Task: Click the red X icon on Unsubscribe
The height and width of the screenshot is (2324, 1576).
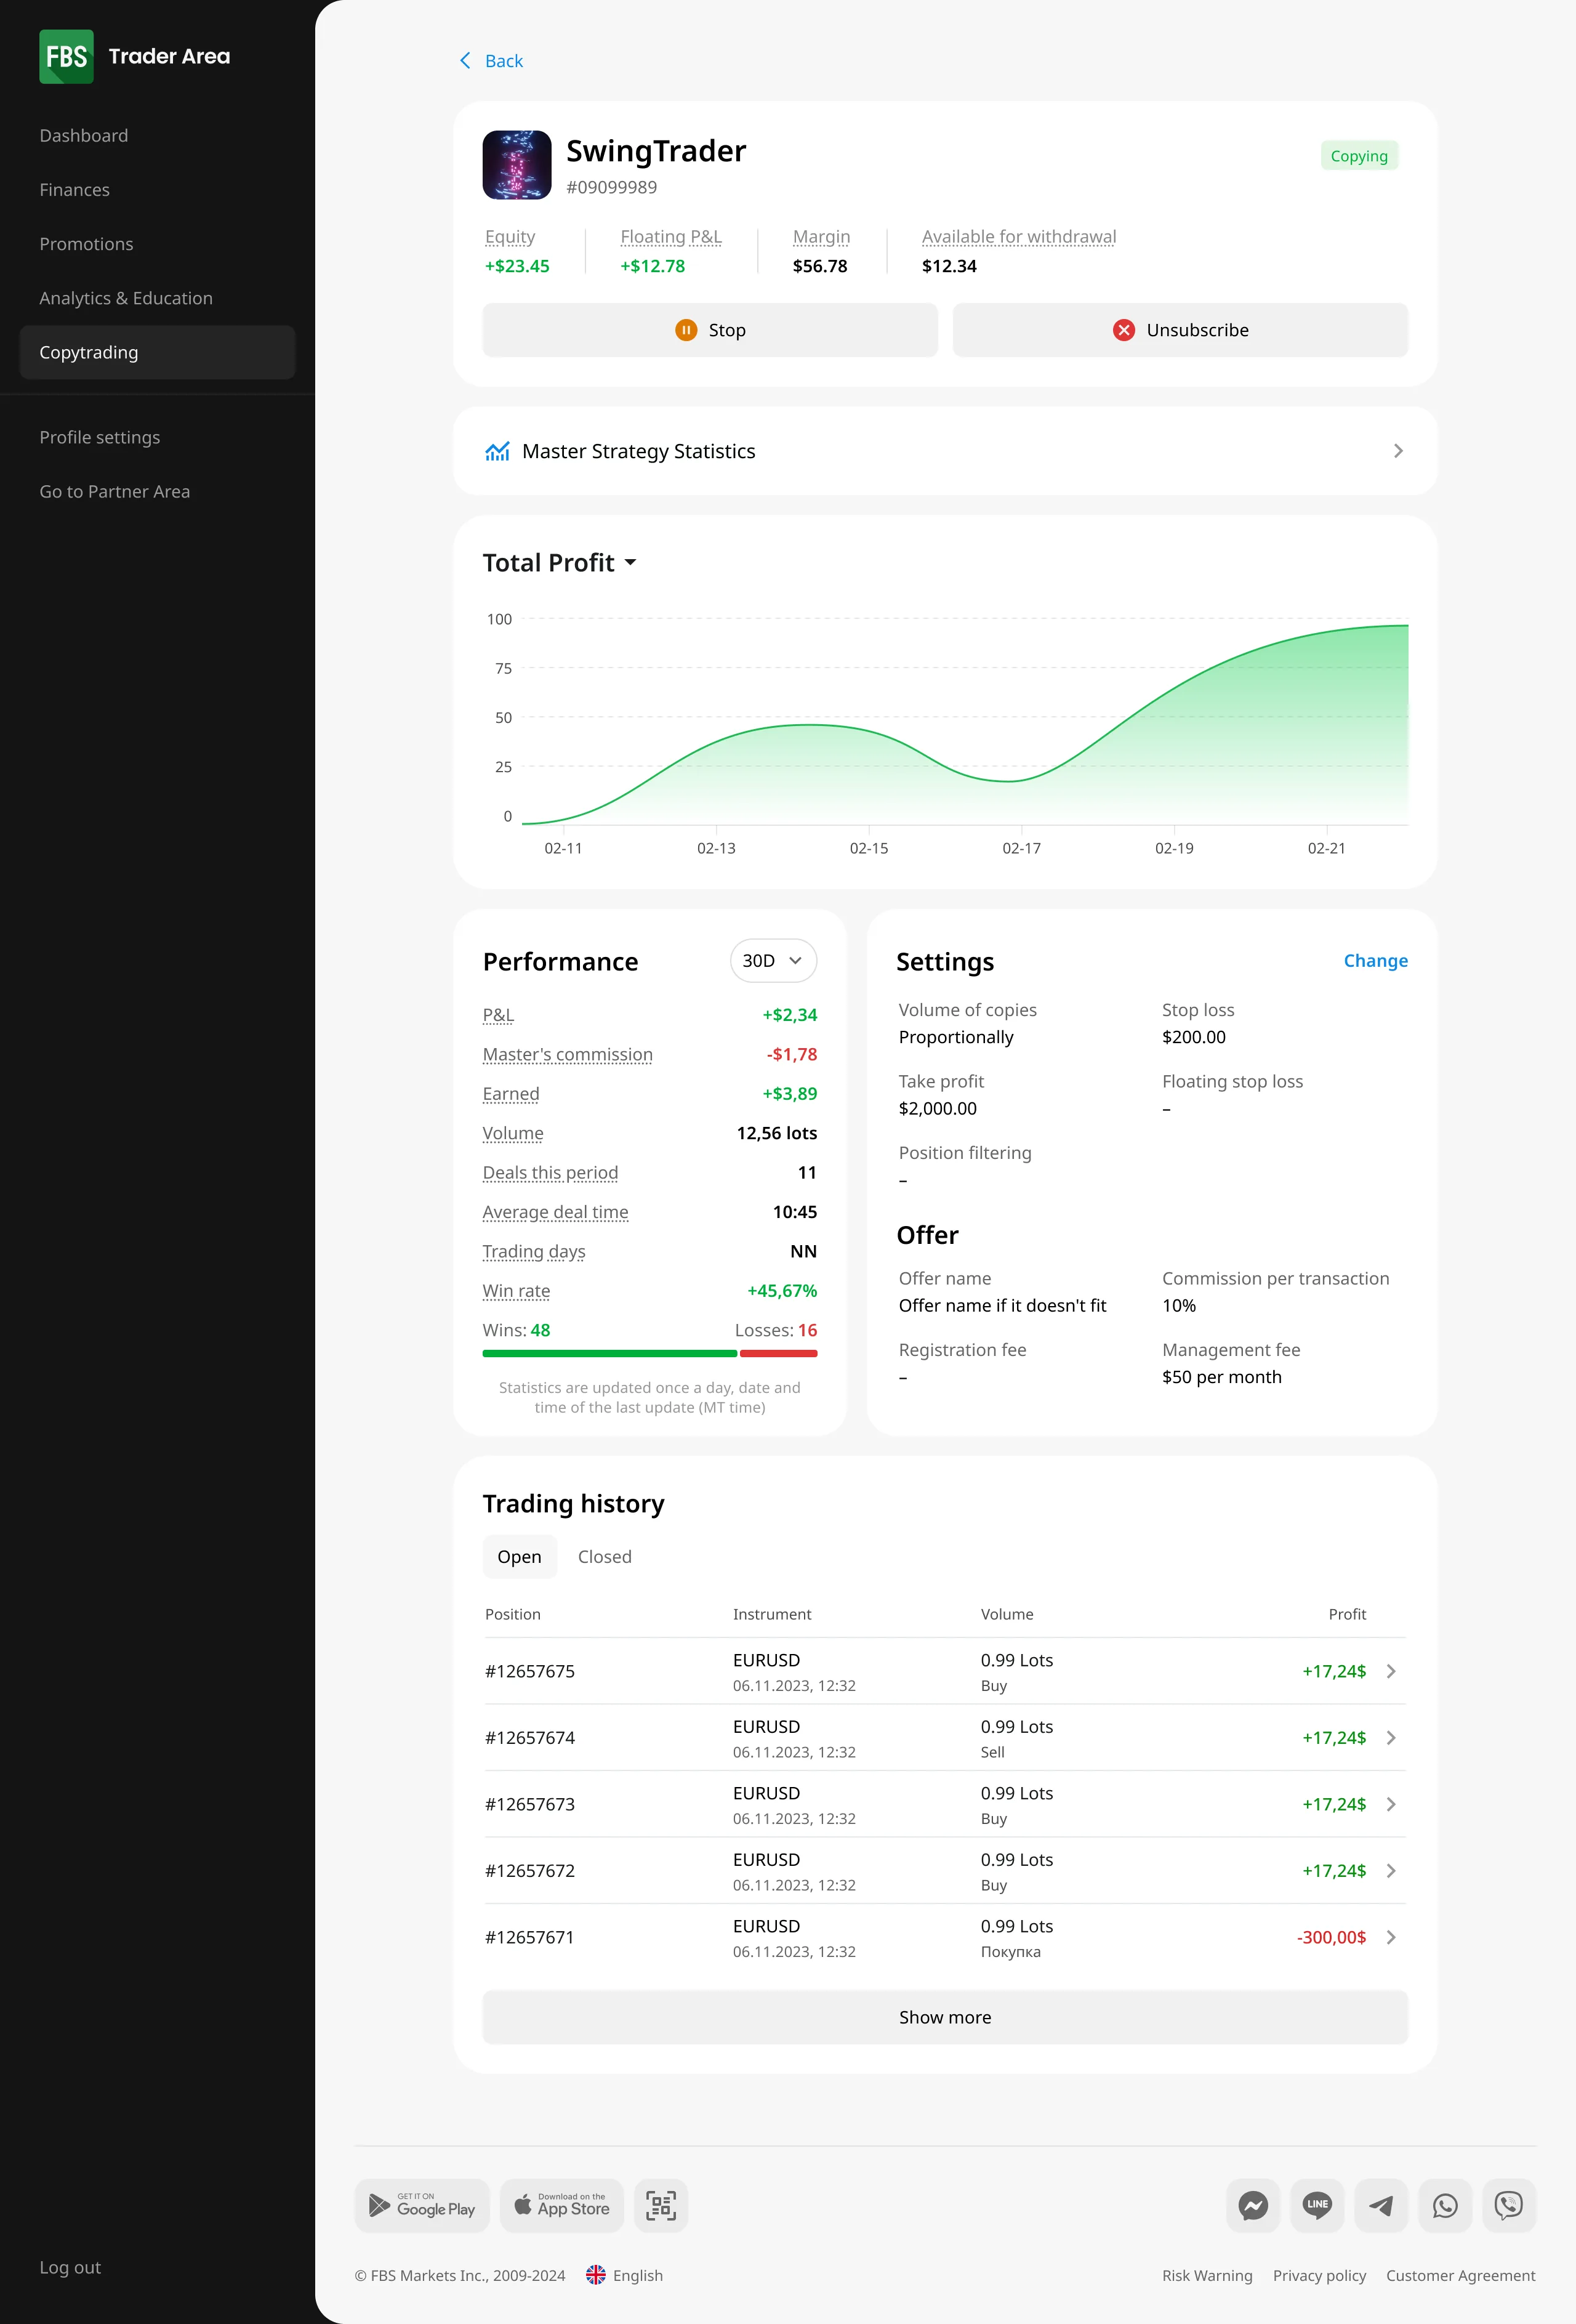Action: pyautogui.click(x=1124, y=330)
